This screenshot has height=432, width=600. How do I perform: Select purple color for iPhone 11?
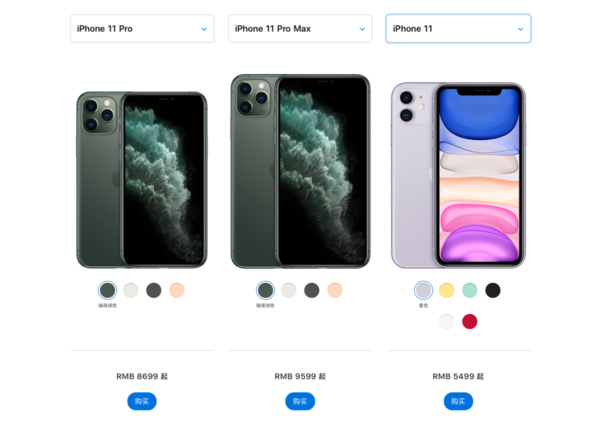pyautogui.click(x=424, y=290)
